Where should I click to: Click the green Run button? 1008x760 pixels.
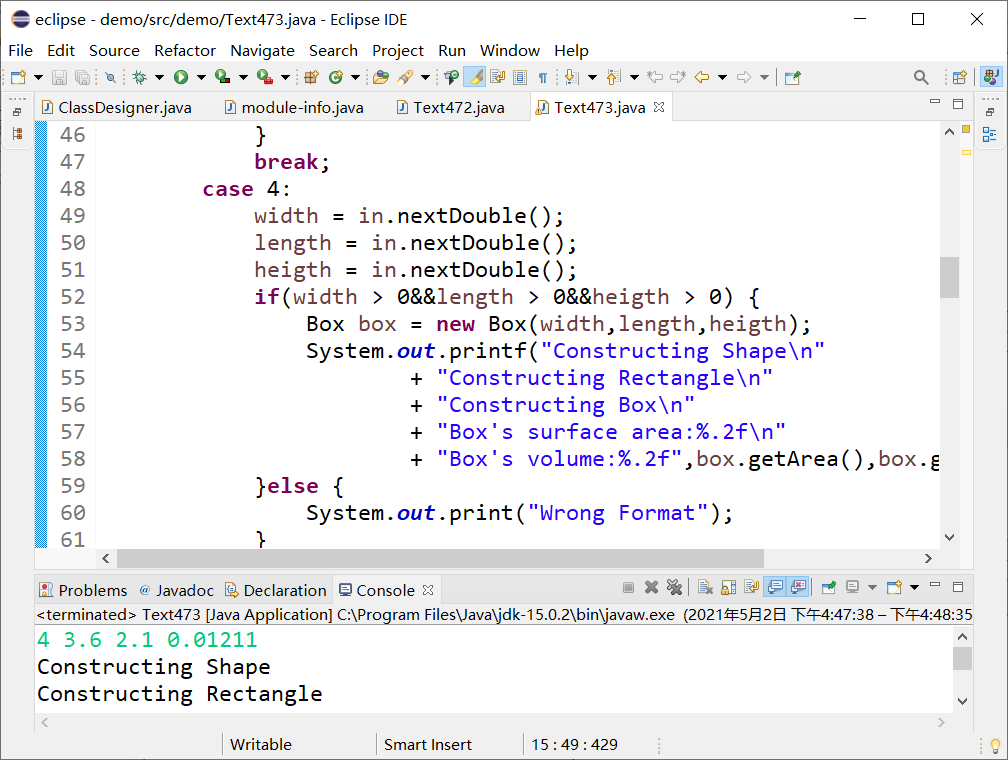[181, 78]
